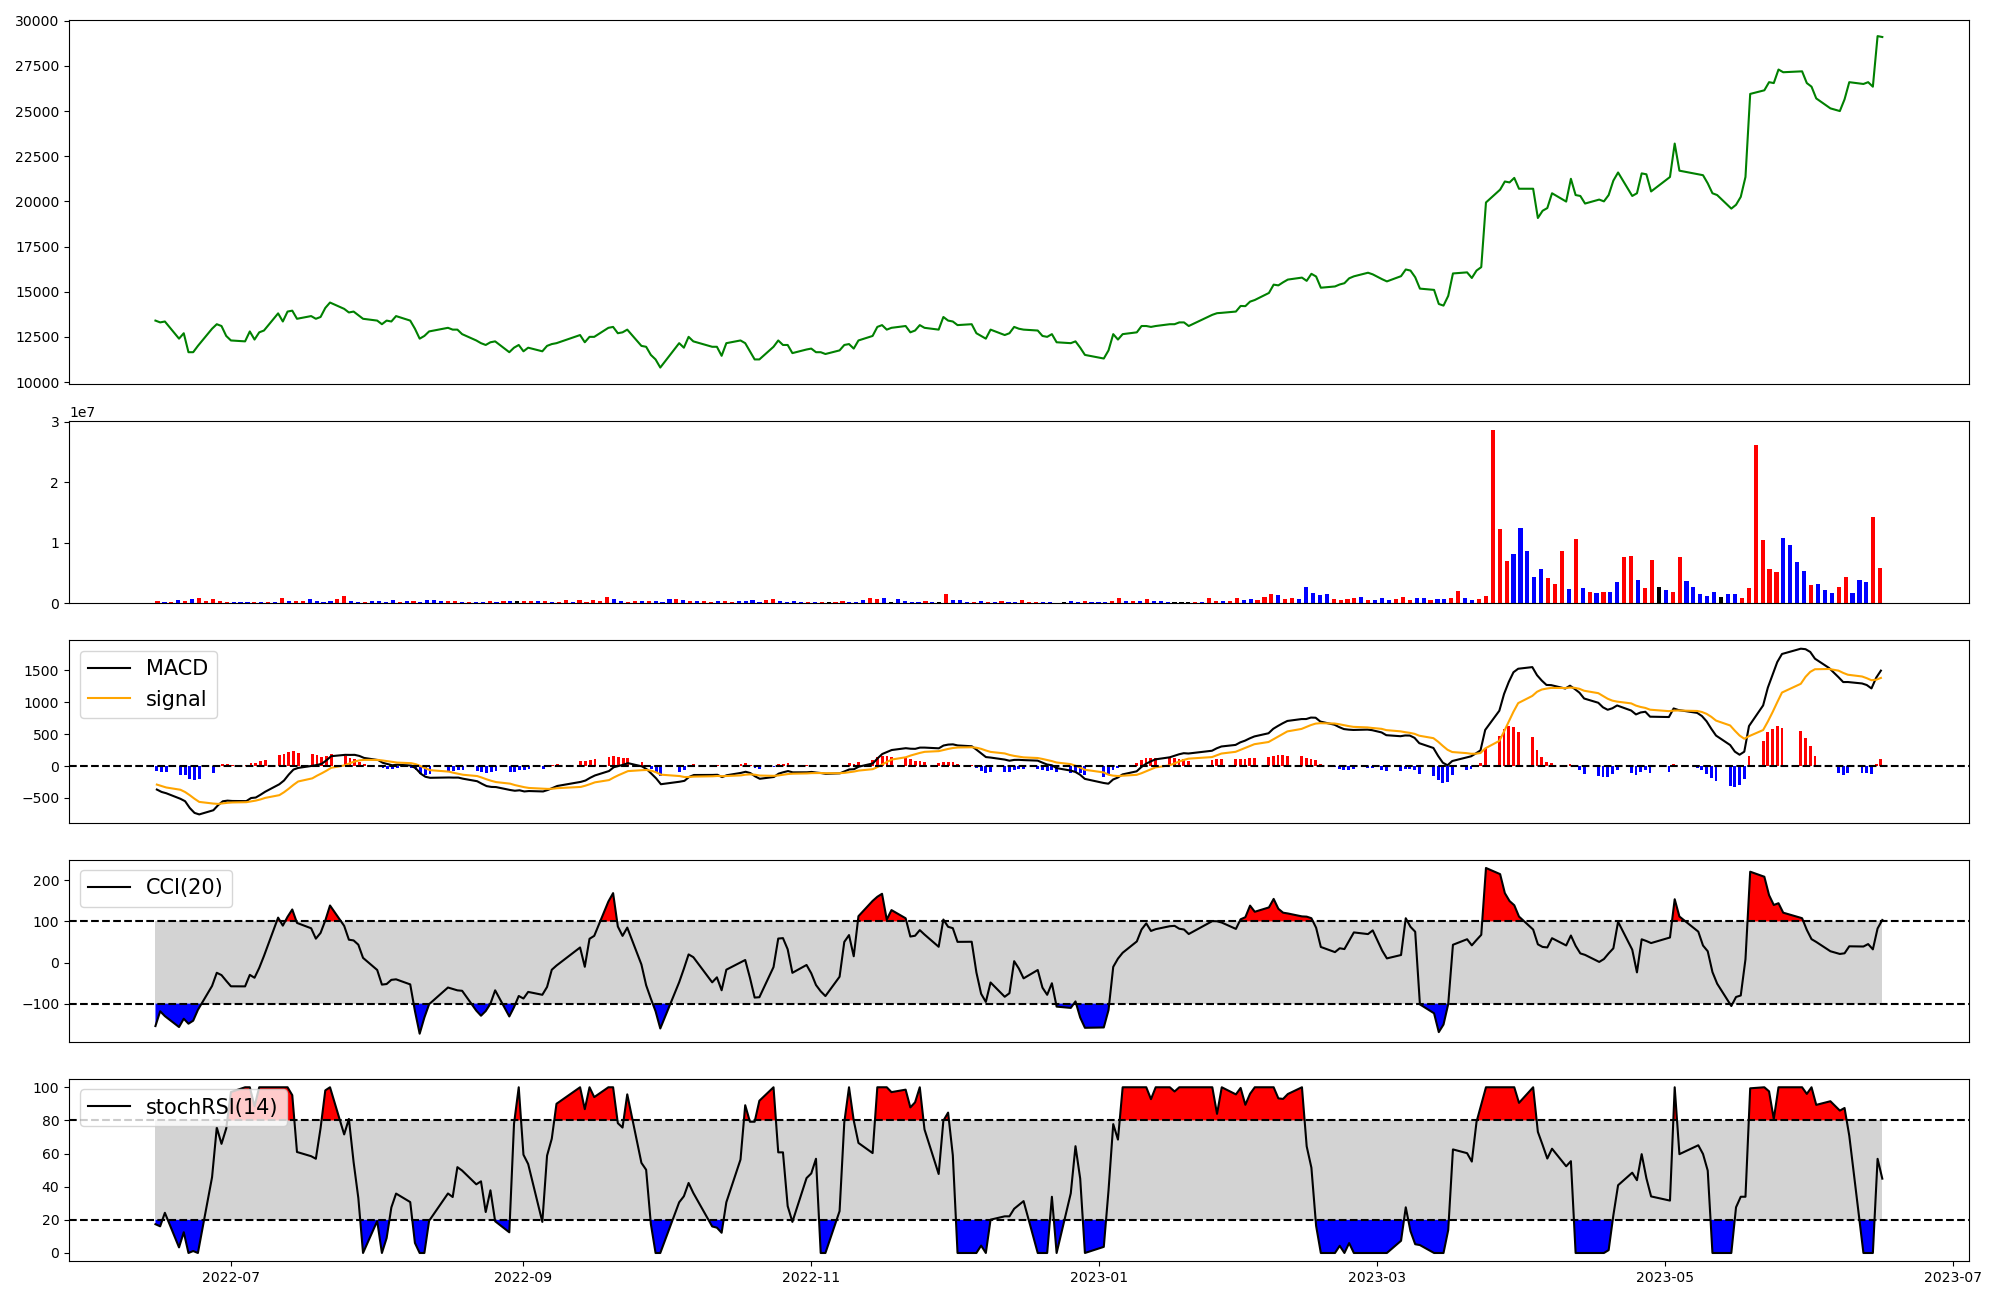Click the 500 tick on MACD axis
The height and width of the screenshot is (1300, 2000).
coord(48,735)
